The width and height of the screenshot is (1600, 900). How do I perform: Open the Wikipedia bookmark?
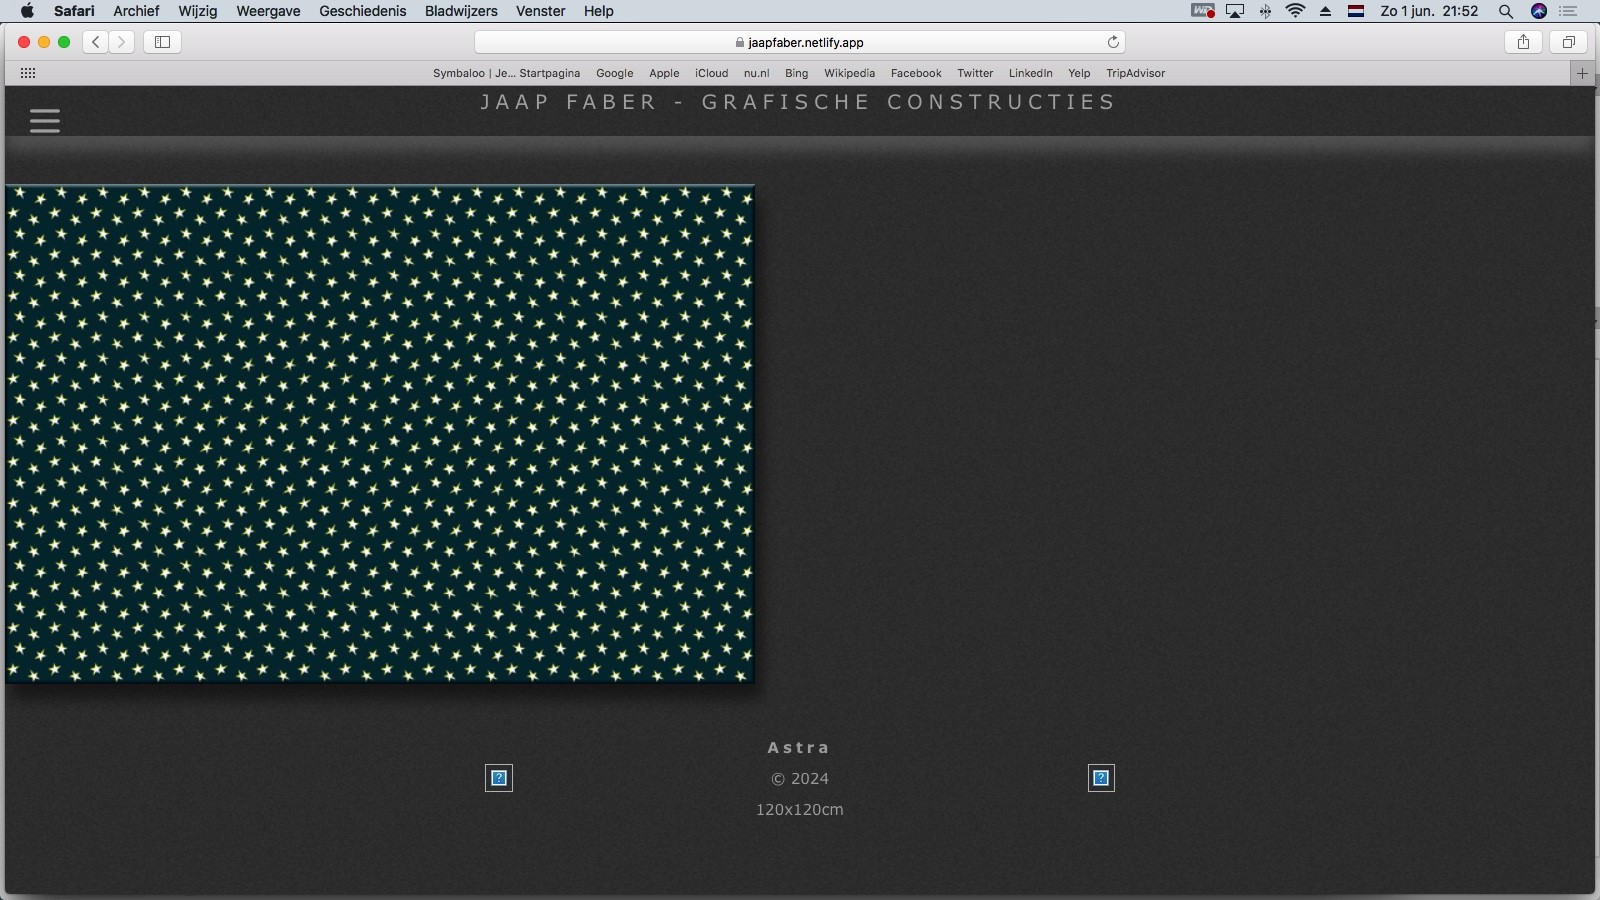[850, 73]
